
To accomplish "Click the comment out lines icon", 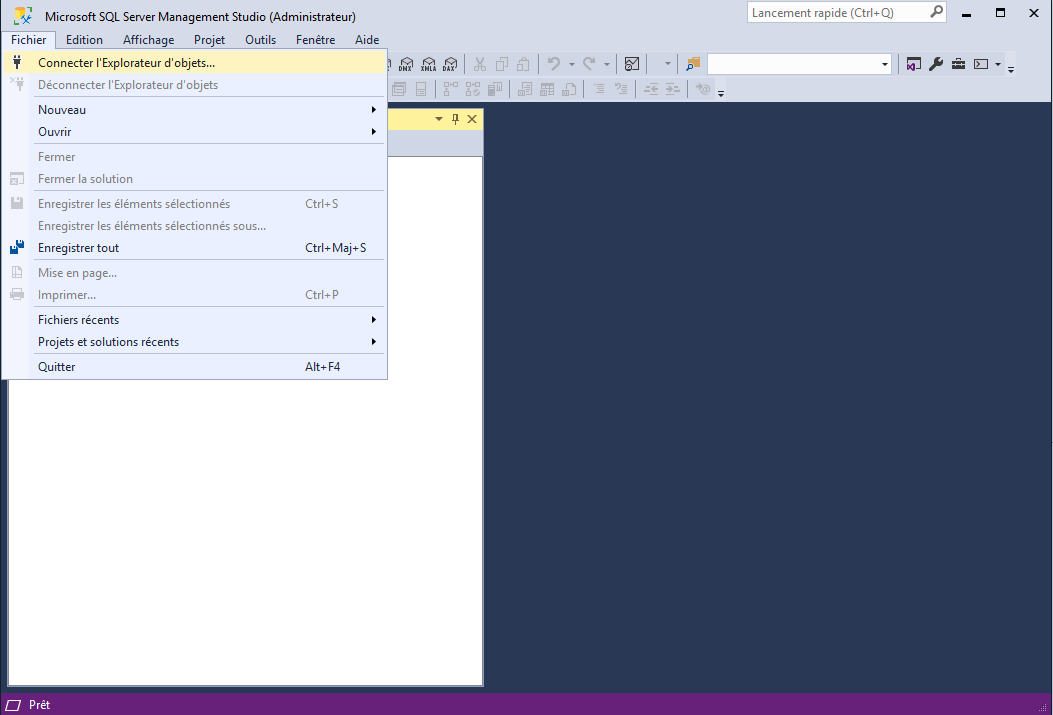I will pos(599,89).
